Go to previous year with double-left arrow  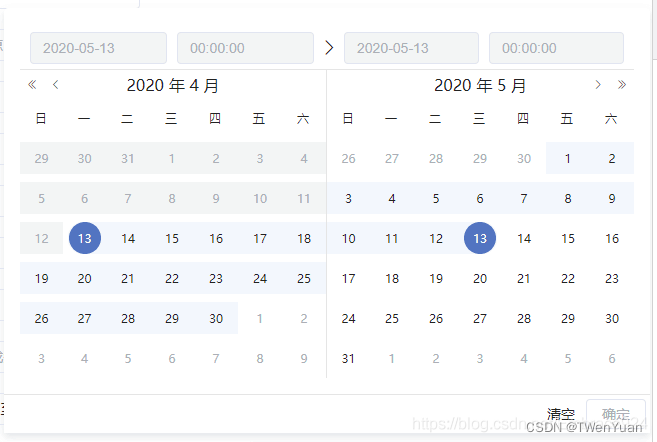pos(32,85)
